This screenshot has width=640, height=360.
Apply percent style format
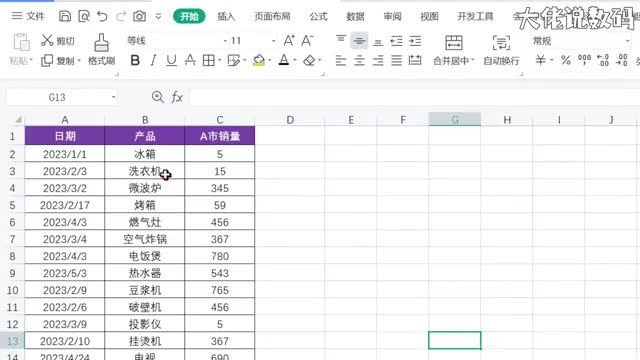click(x=566, y=60)
